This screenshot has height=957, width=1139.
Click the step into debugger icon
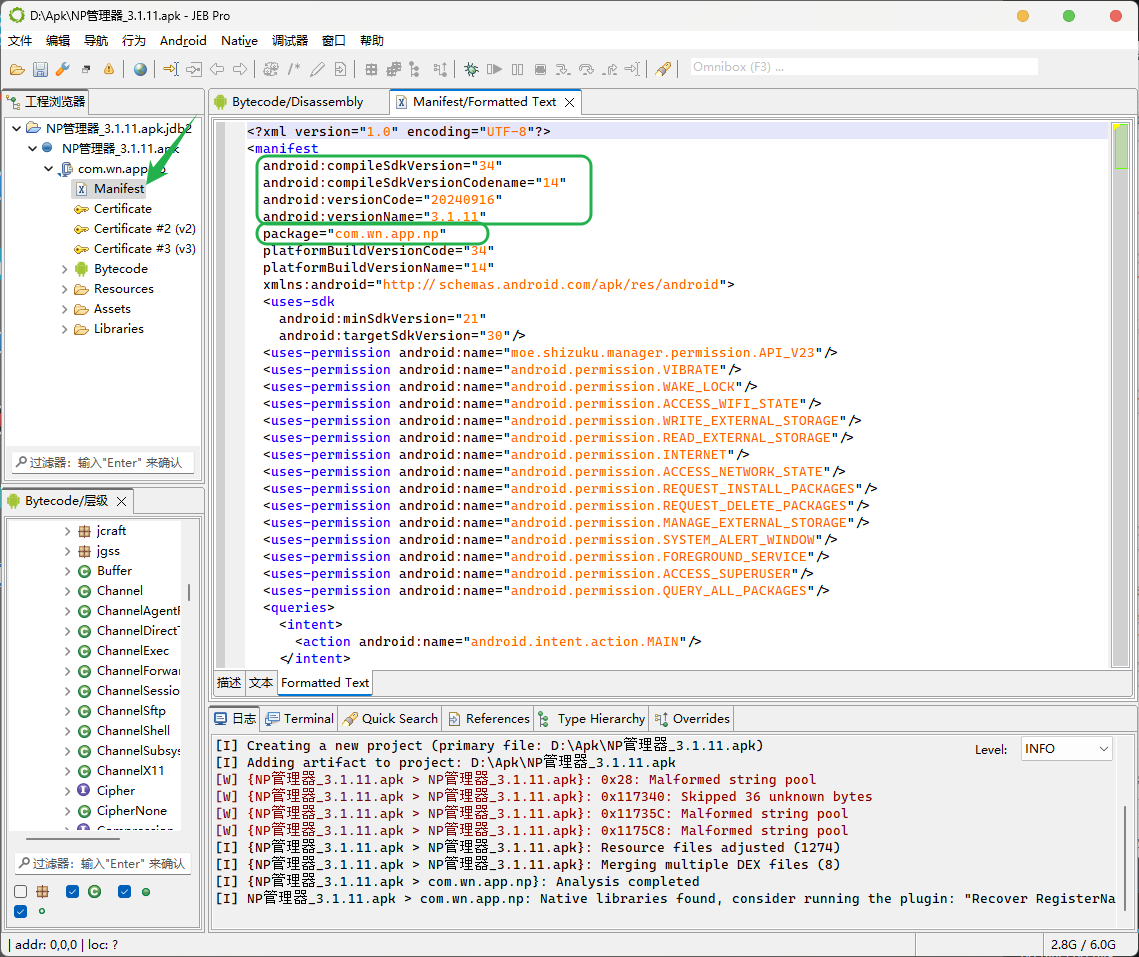click(563, 69)
